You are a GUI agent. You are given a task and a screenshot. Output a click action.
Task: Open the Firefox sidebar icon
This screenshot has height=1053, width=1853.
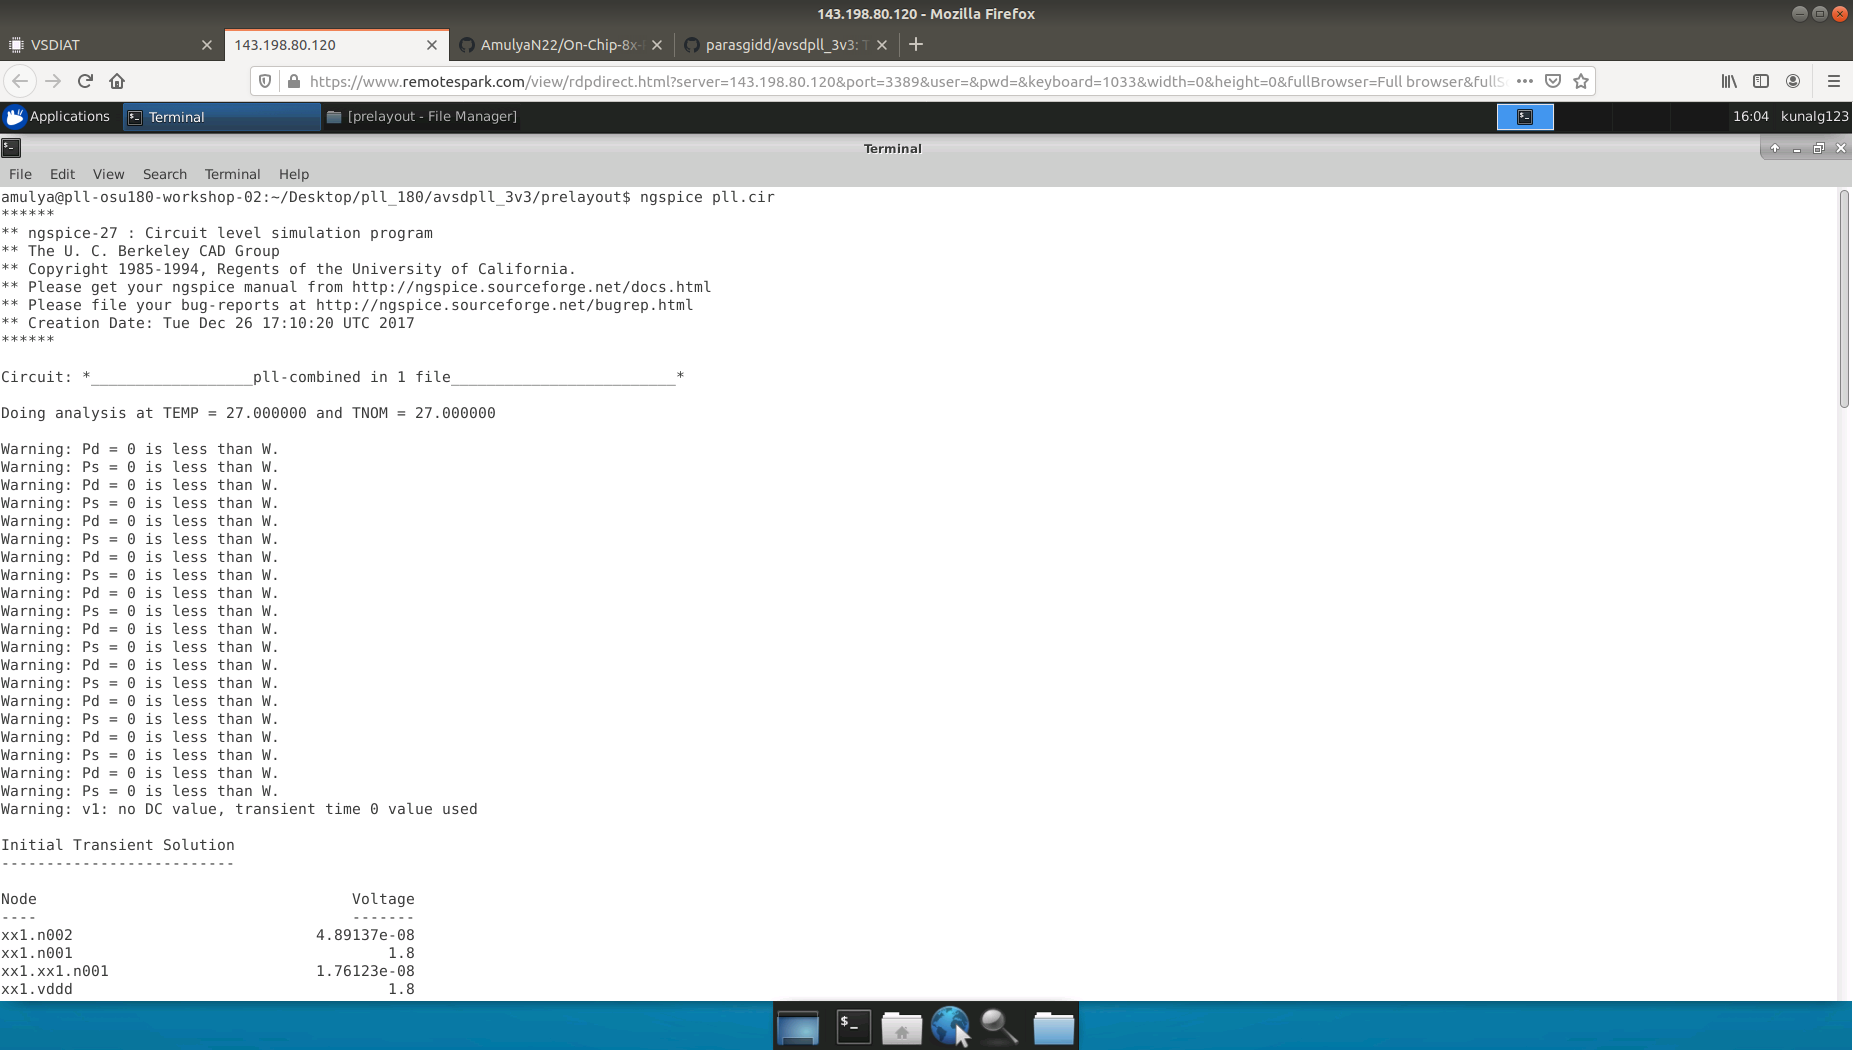[1762, 81]
